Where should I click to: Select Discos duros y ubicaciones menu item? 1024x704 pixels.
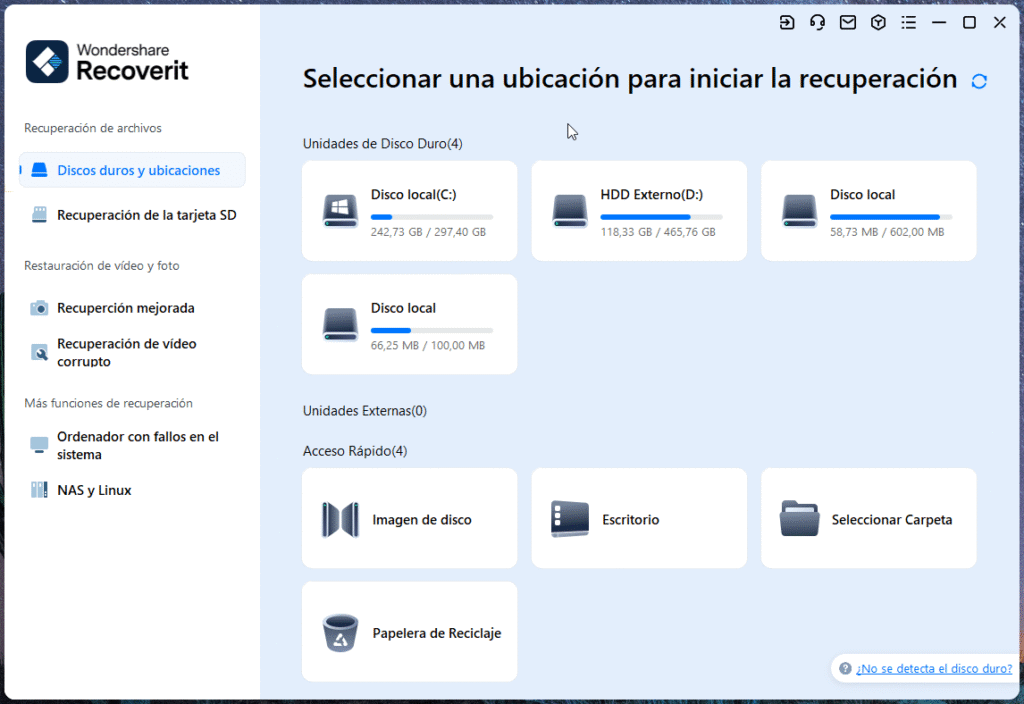click(132, 170)
